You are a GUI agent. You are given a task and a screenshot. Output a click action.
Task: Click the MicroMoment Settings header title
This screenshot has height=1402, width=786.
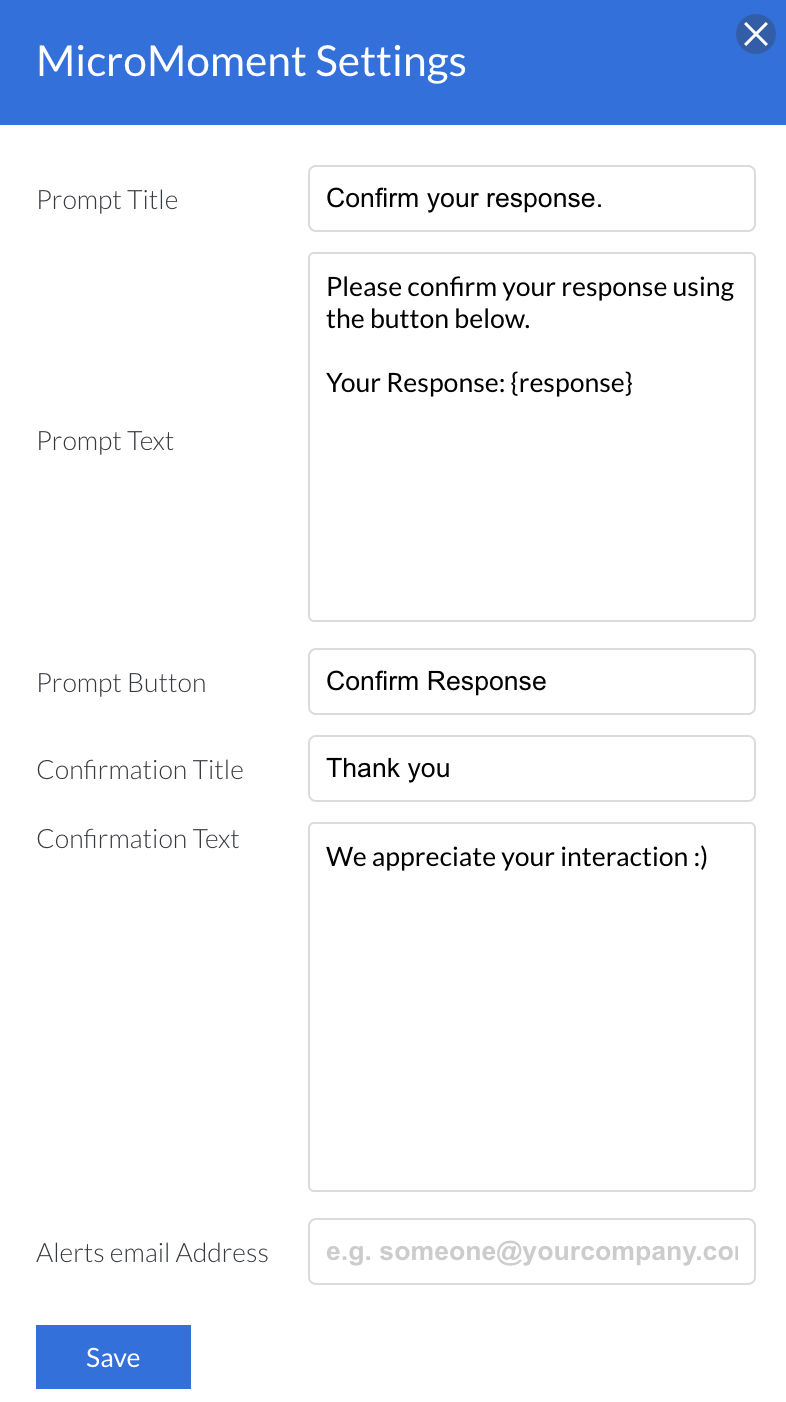(x=251, y=62)
